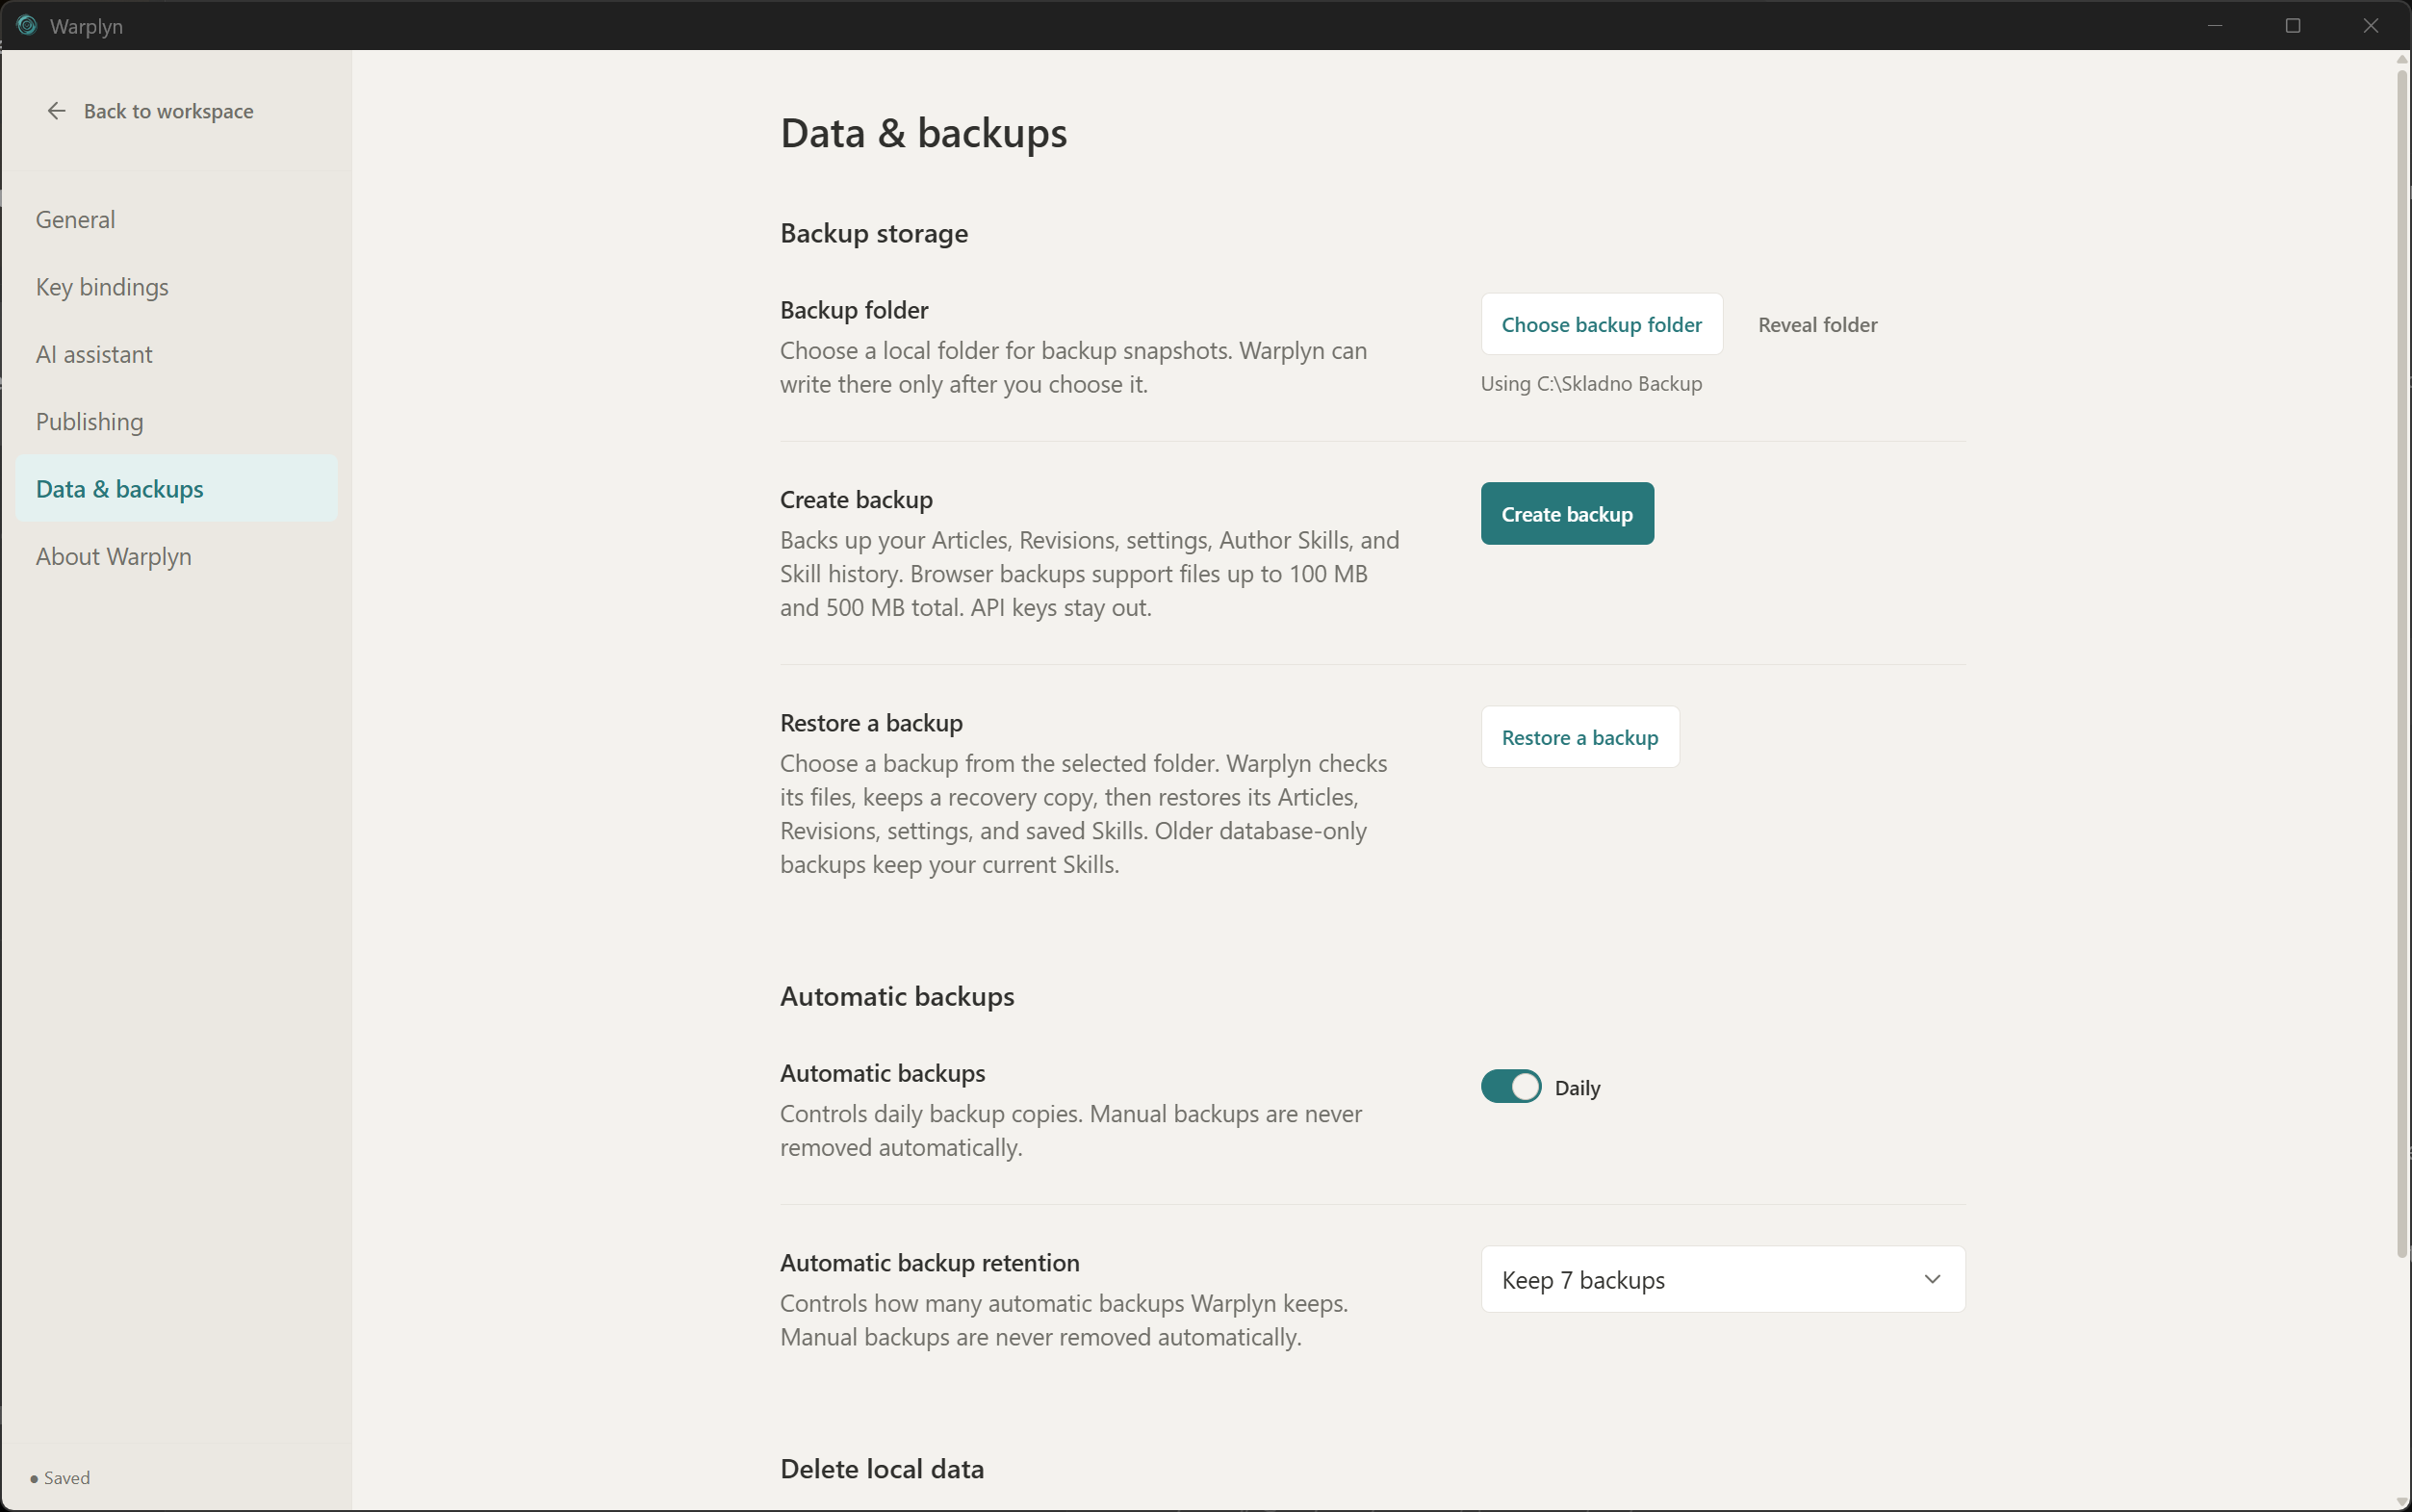2412x1512 pixels.
Task: Click the Data & backups page heading
Action: pyautogui.click(x=923, y=133)
